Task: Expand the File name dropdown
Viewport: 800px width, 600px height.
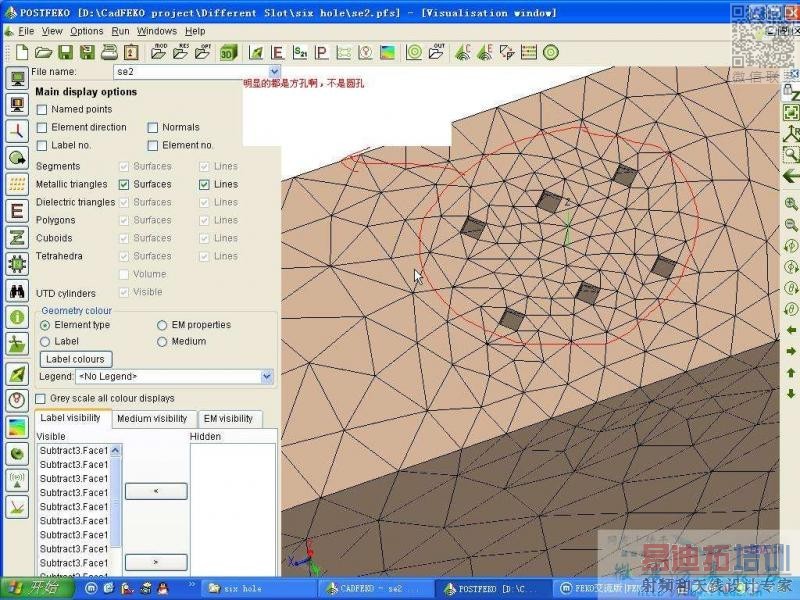Action: [x=274, y=71]
